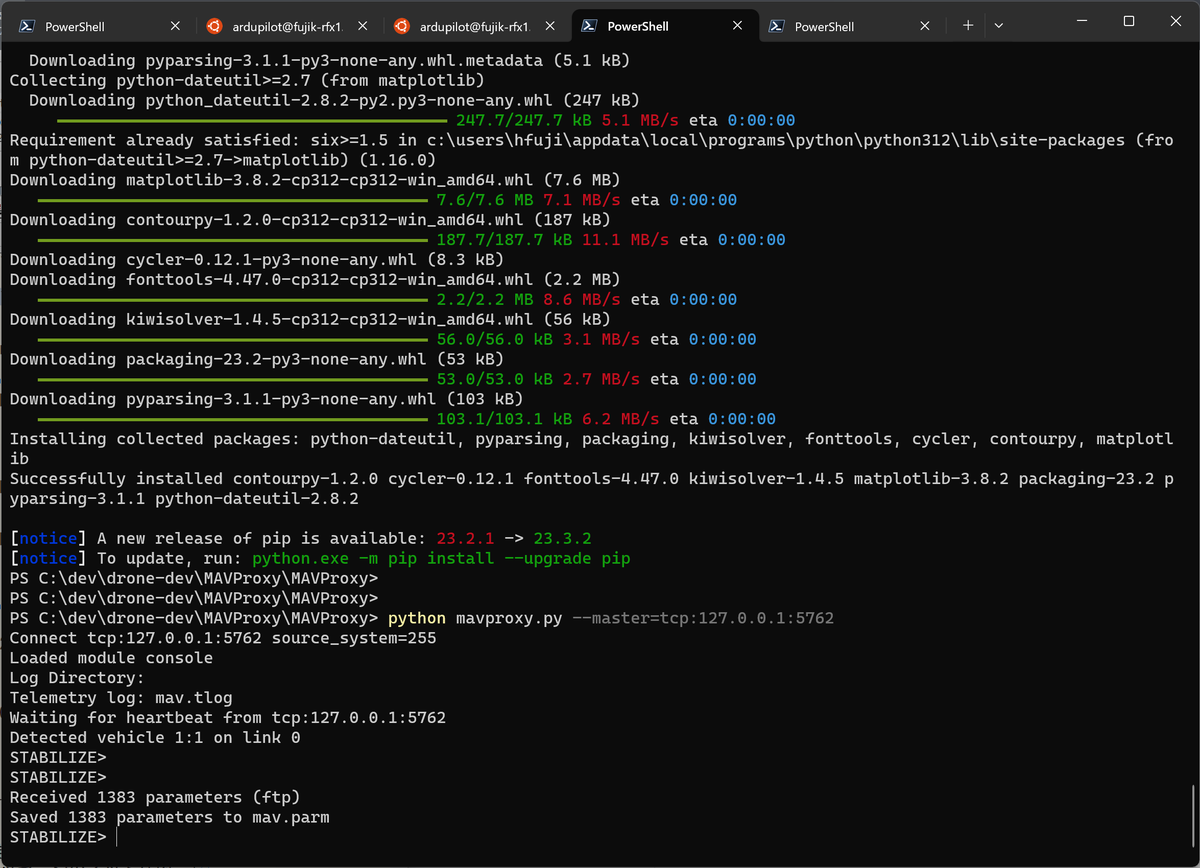The image size is (1200, 868).
Task: Click the last PowerShell tab's icon
Action: 777,27
